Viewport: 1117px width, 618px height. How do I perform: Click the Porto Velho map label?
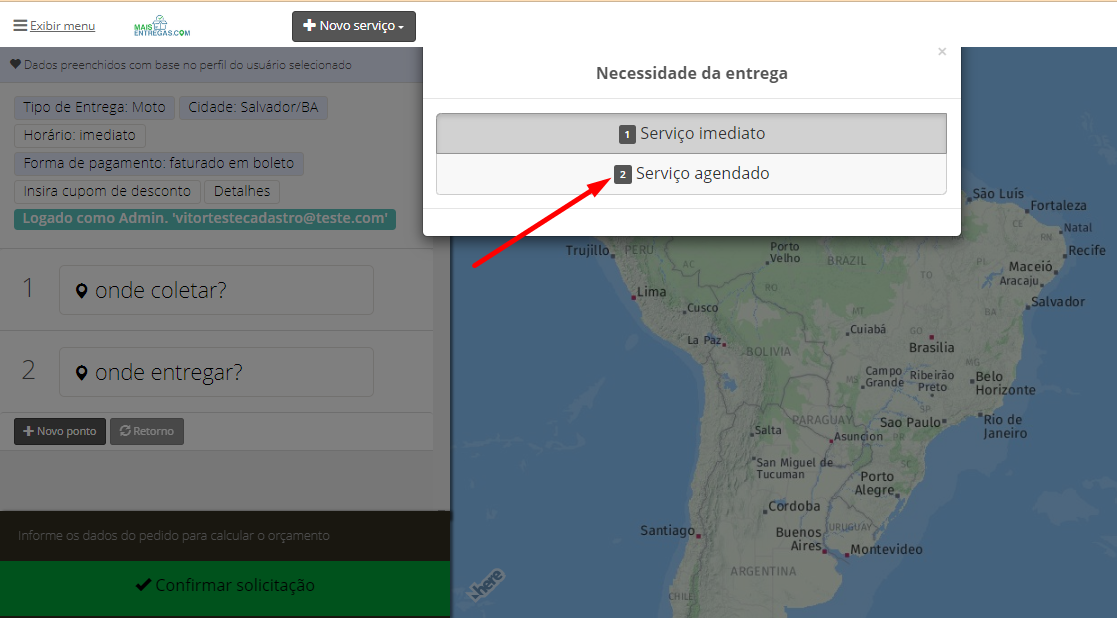click(784, 253)
